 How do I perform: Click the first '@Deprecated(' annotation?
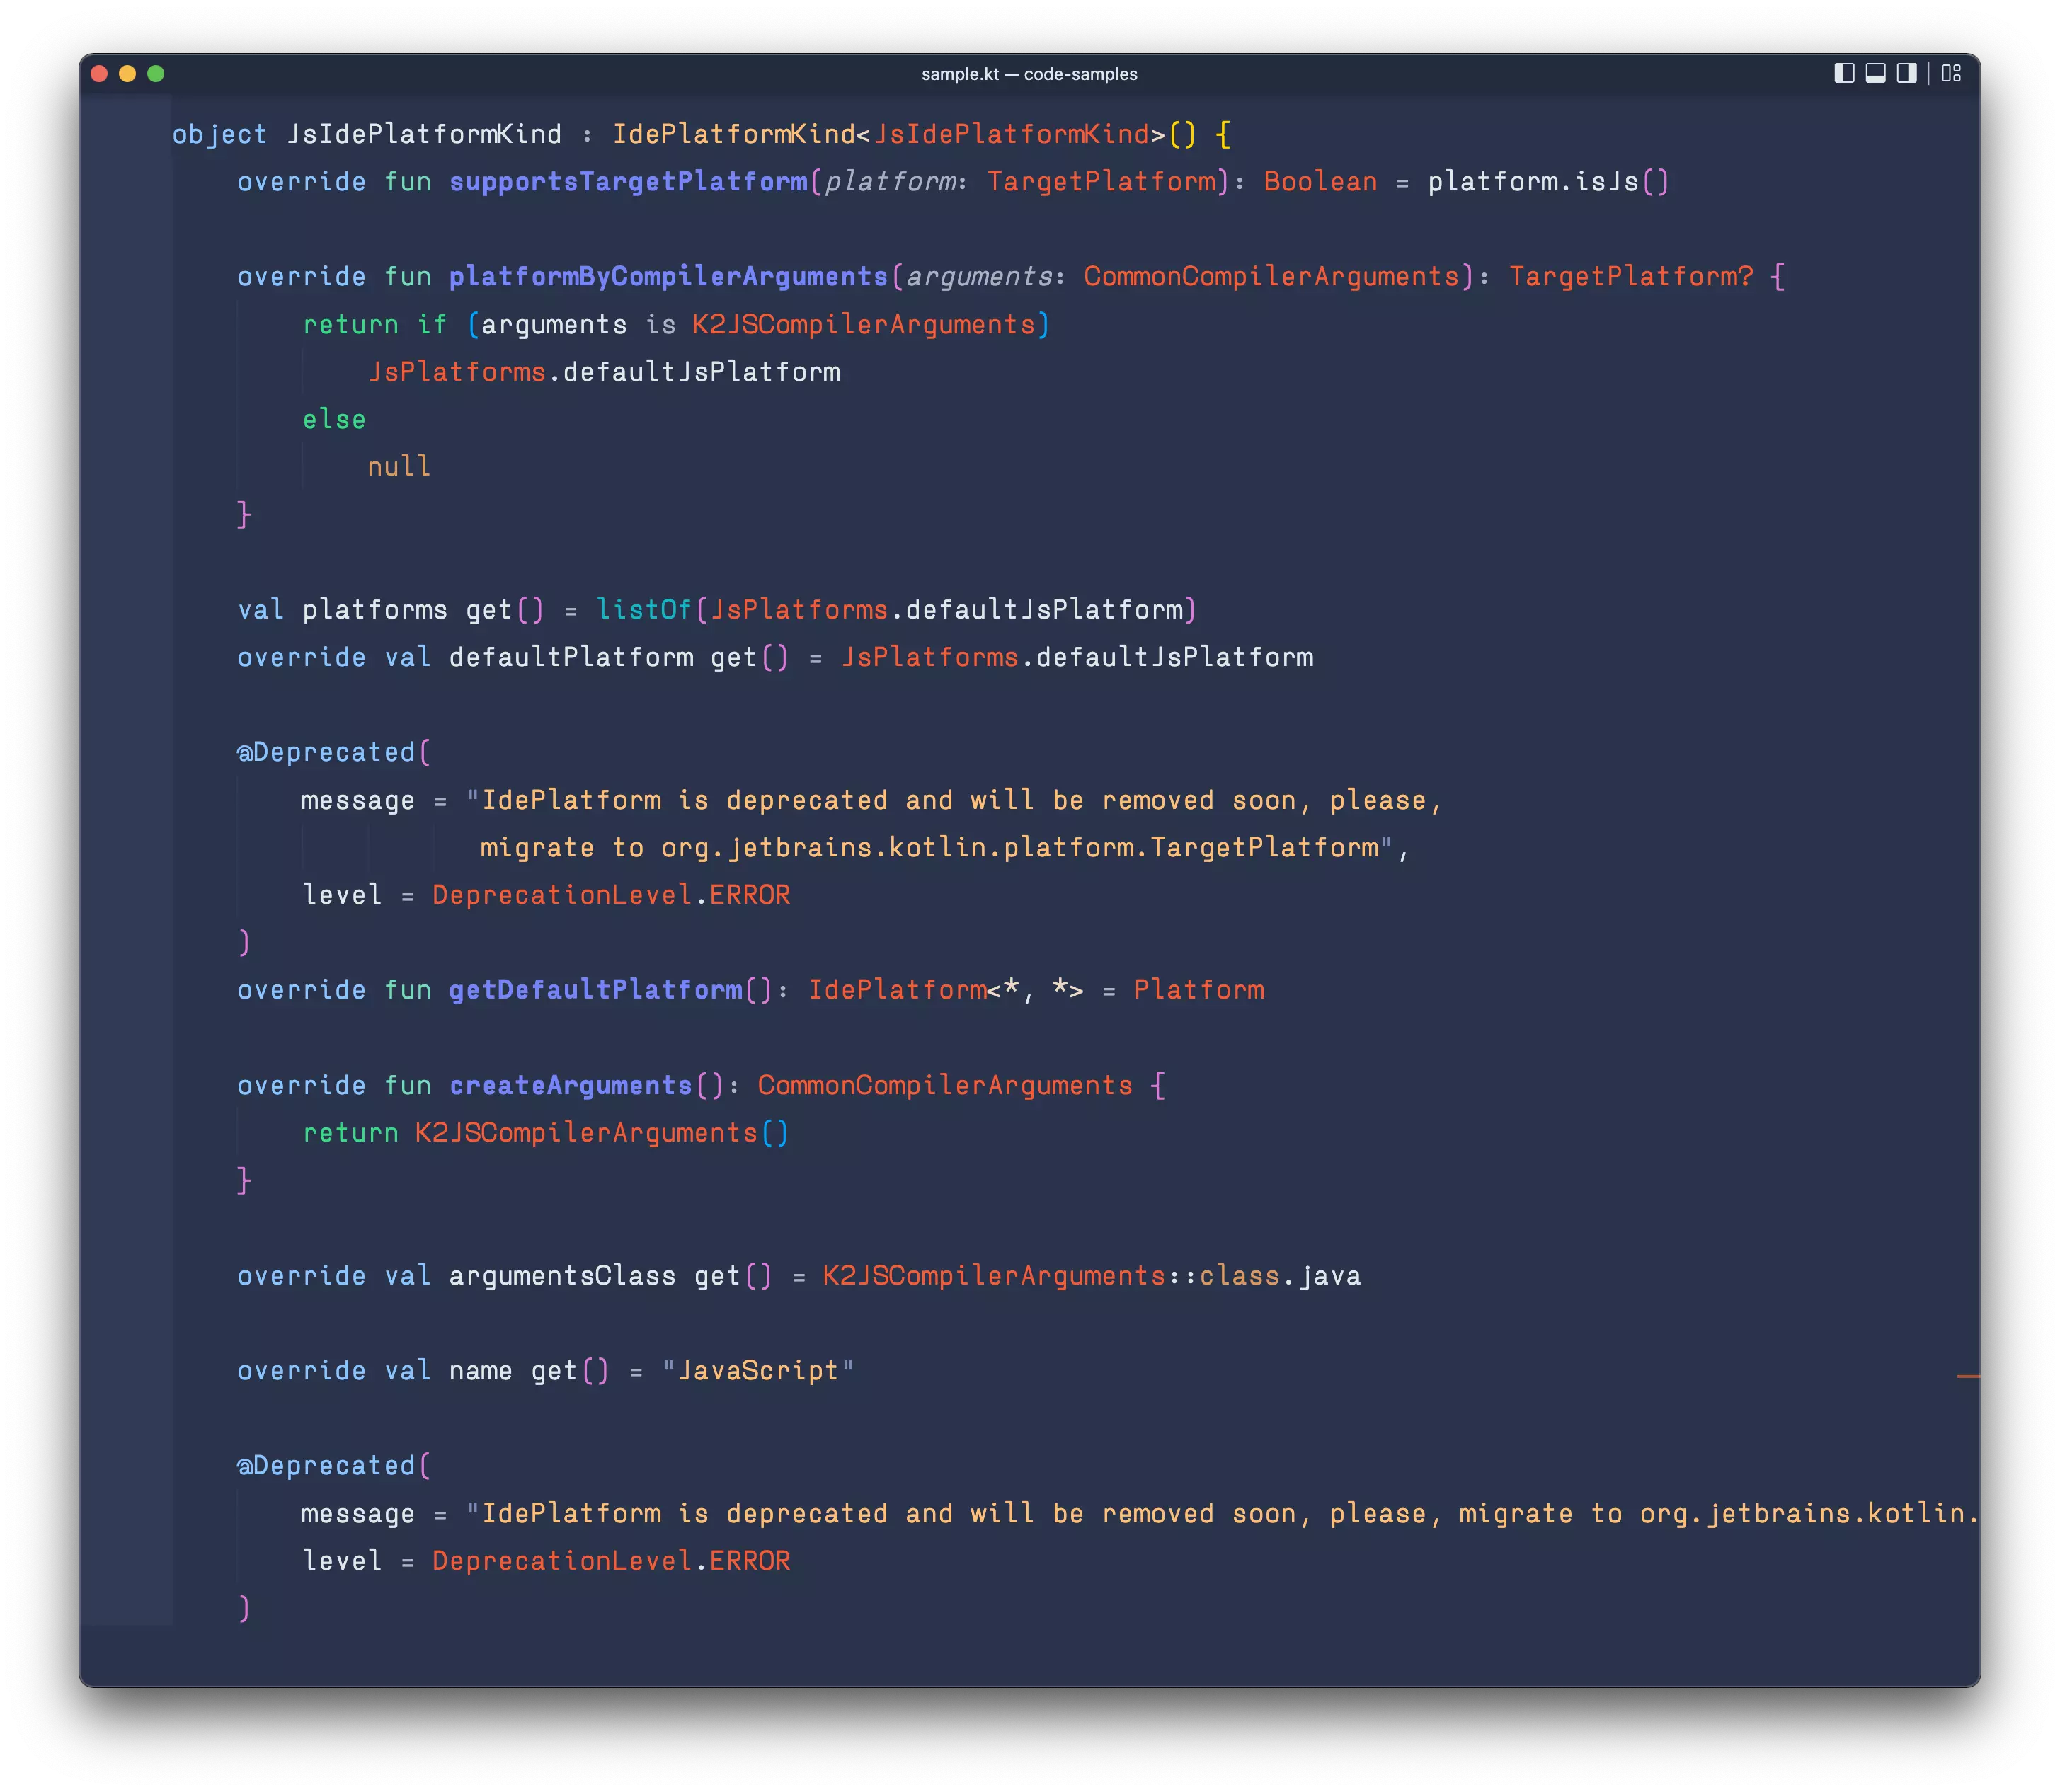[334, 752]
